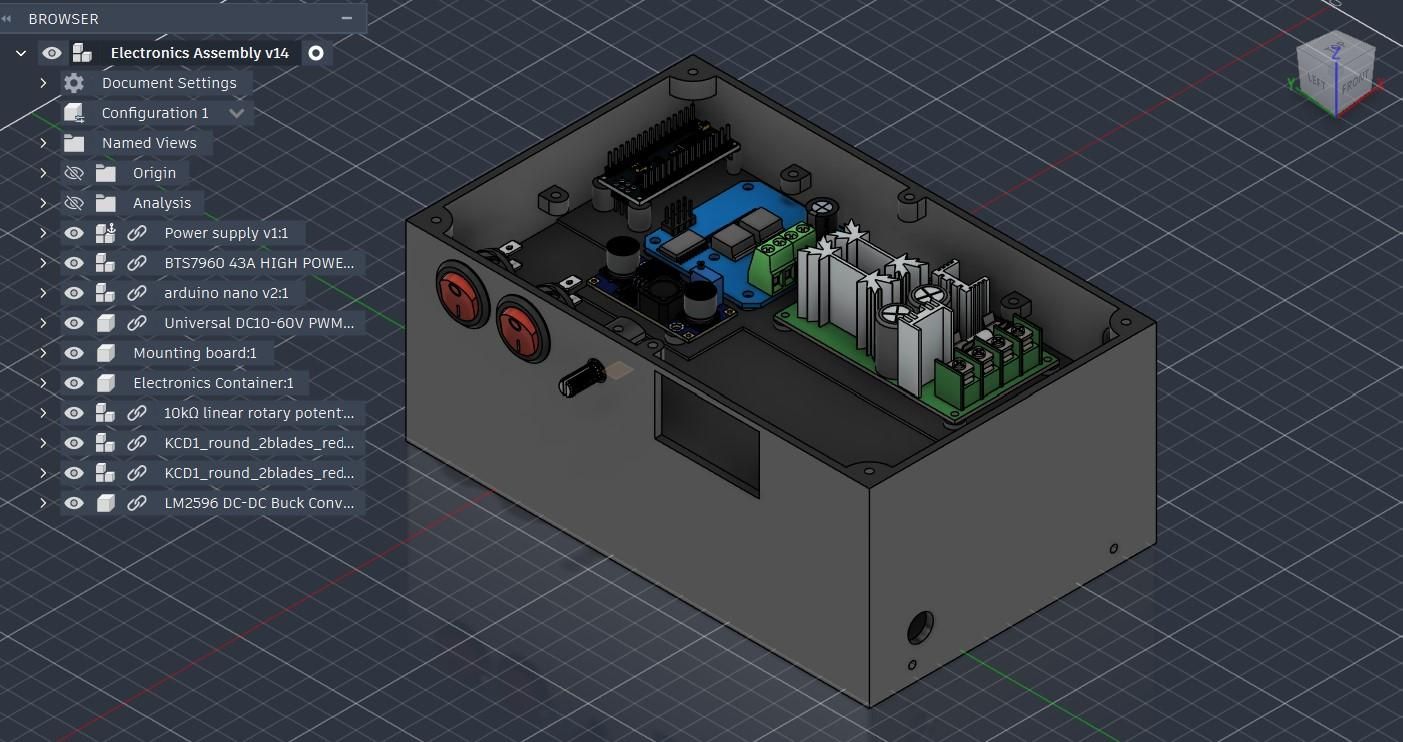Select the Power supply v1:1 label
The image size is (1403, 742).
click(x=226, y=233)
